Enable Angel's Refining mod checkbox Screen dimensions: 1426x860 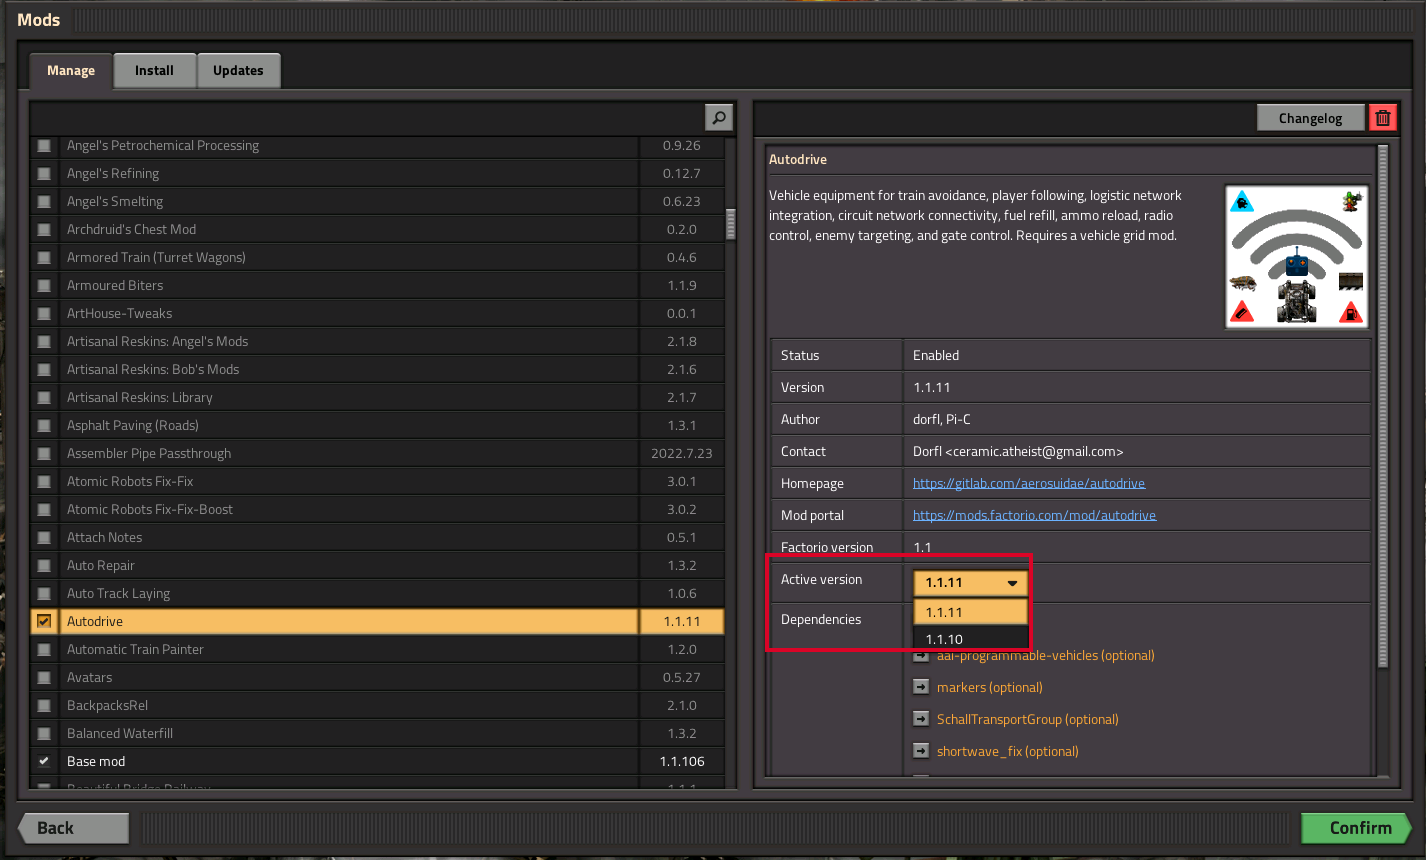click(x=44, y=173)
